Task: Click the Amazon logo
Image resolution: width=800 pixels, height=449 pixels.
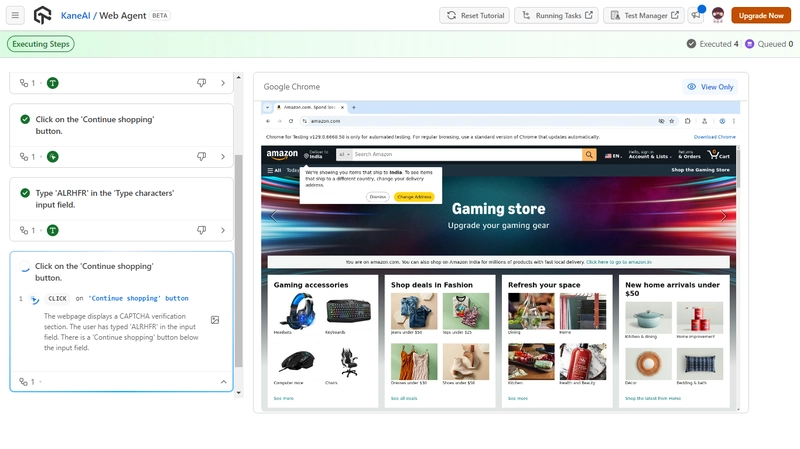Action: (282, 154)
